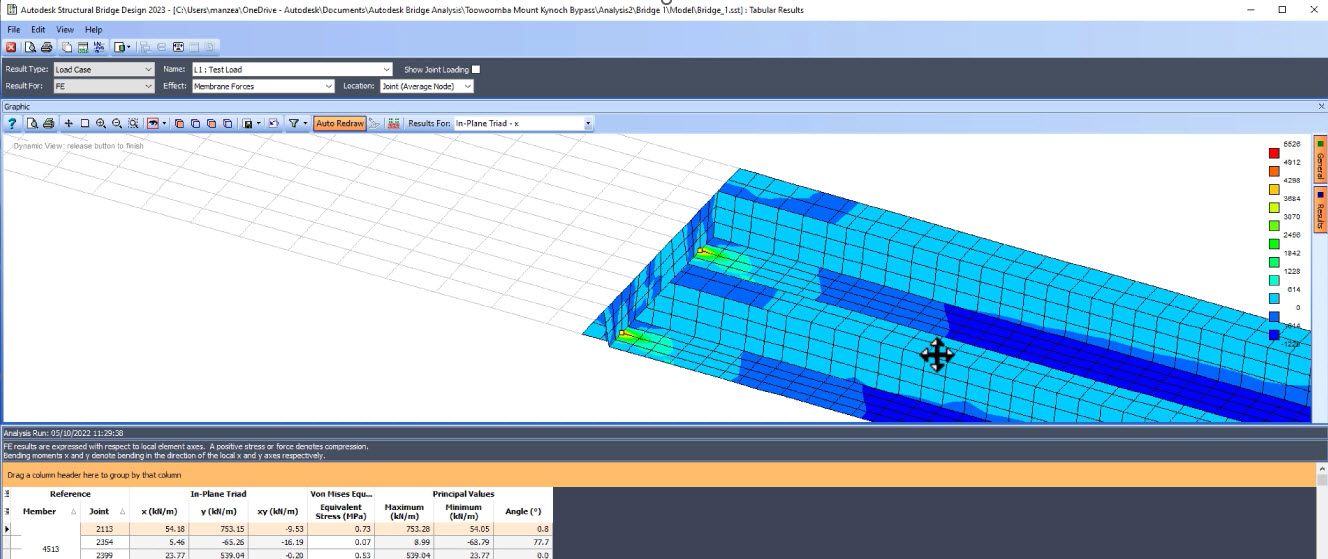Open the view-direction dropdown arrow beside the eye icon

(164, 123)
